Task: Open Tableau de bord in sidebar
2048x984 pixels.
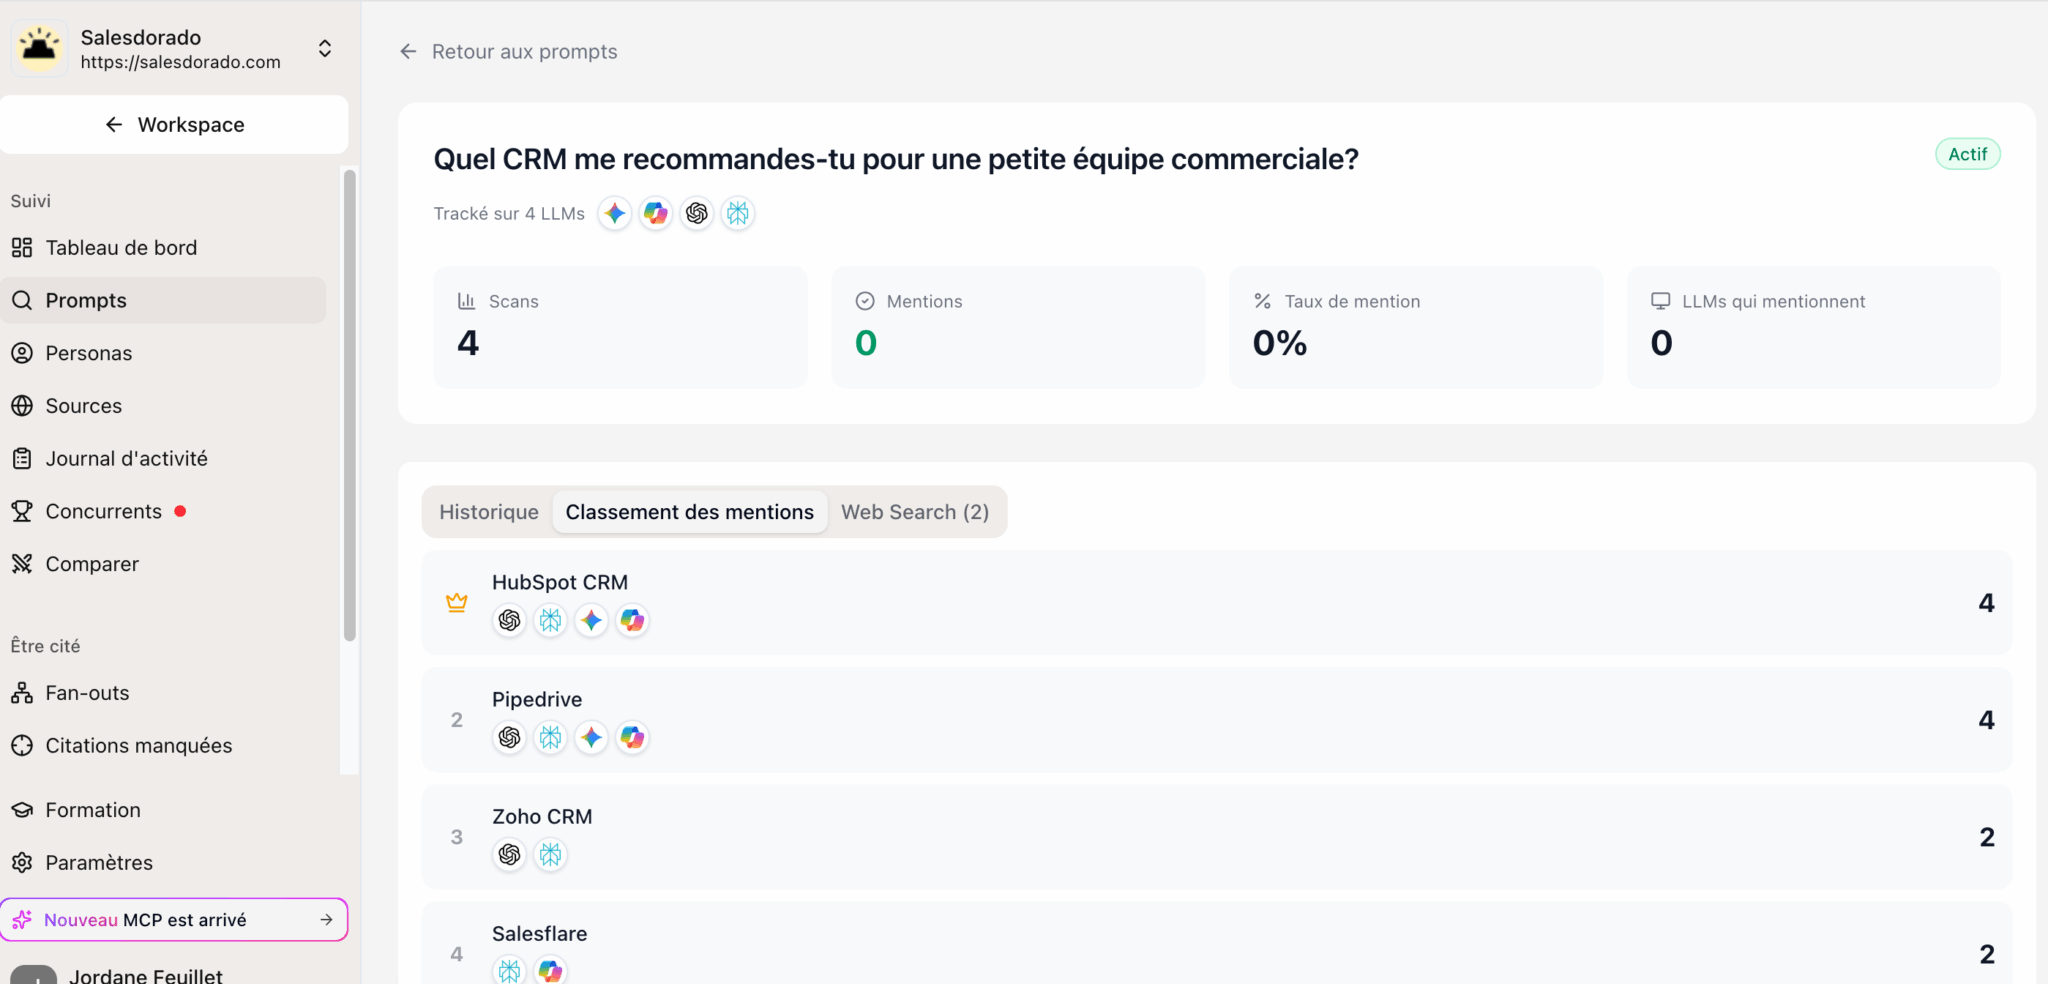Action: pos(163,248)
